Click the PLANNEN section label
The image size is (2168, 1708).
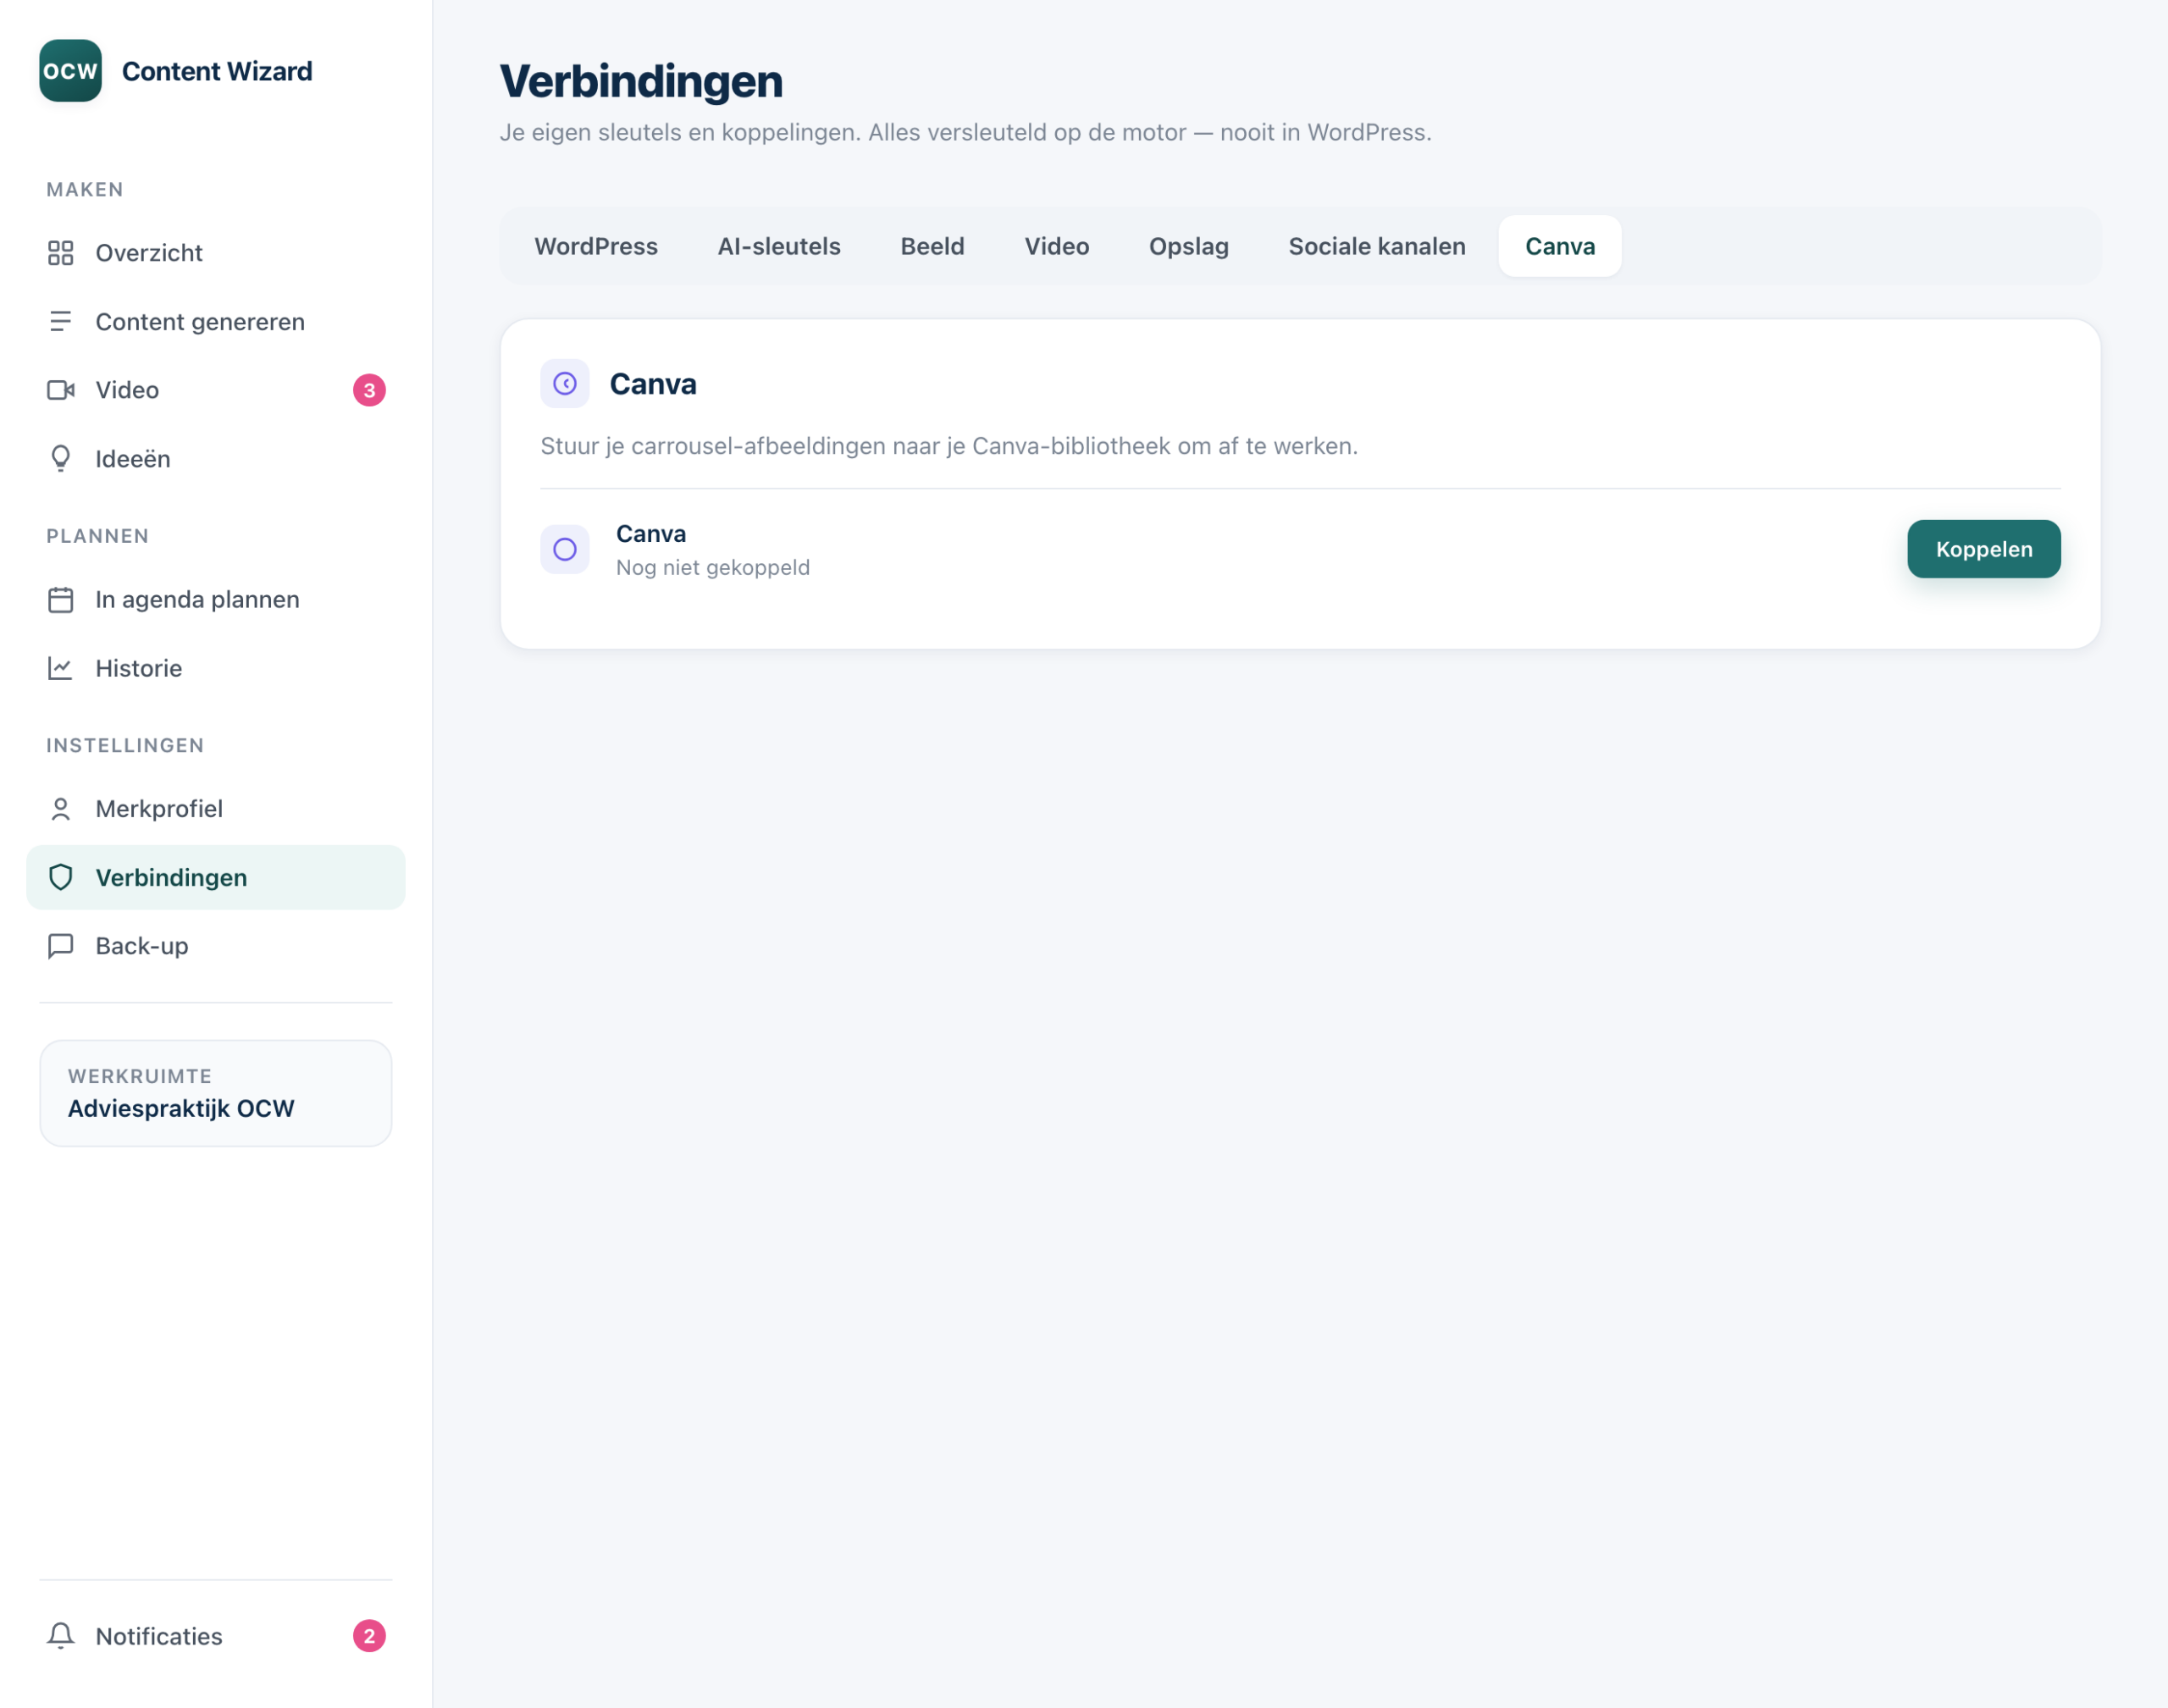98,536
